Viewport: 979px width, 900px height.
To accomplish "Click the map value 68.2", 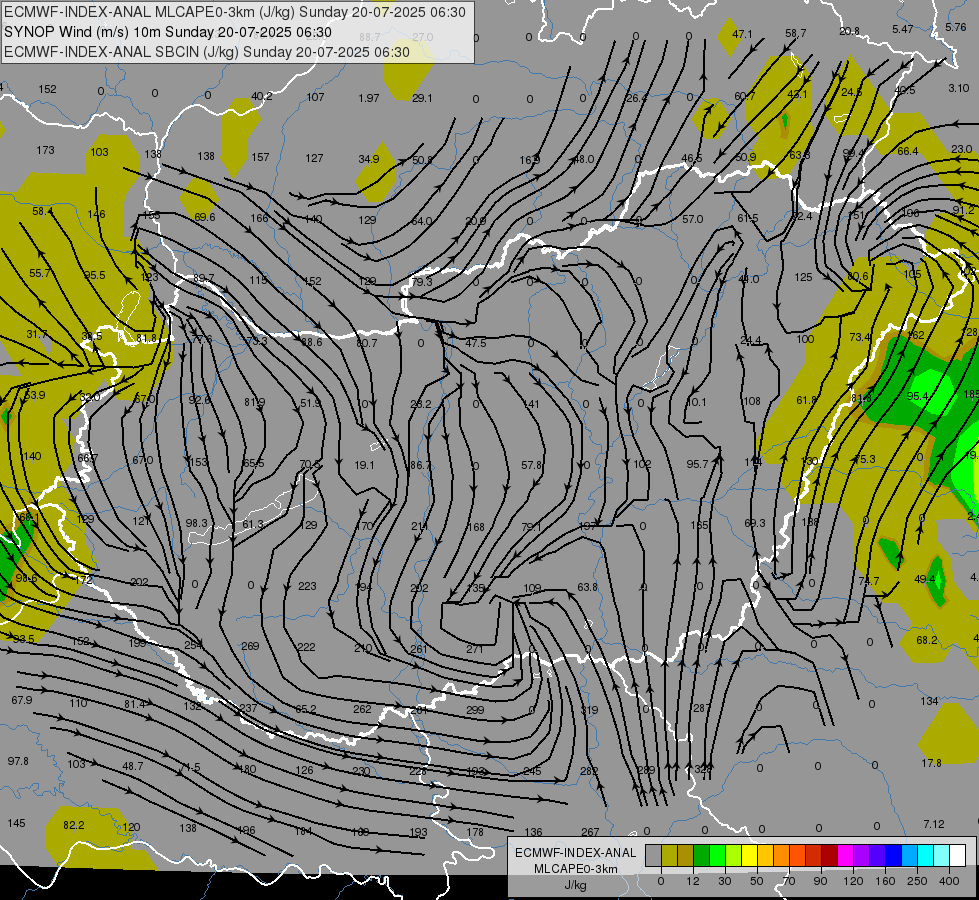I will [x=927, y=640].
